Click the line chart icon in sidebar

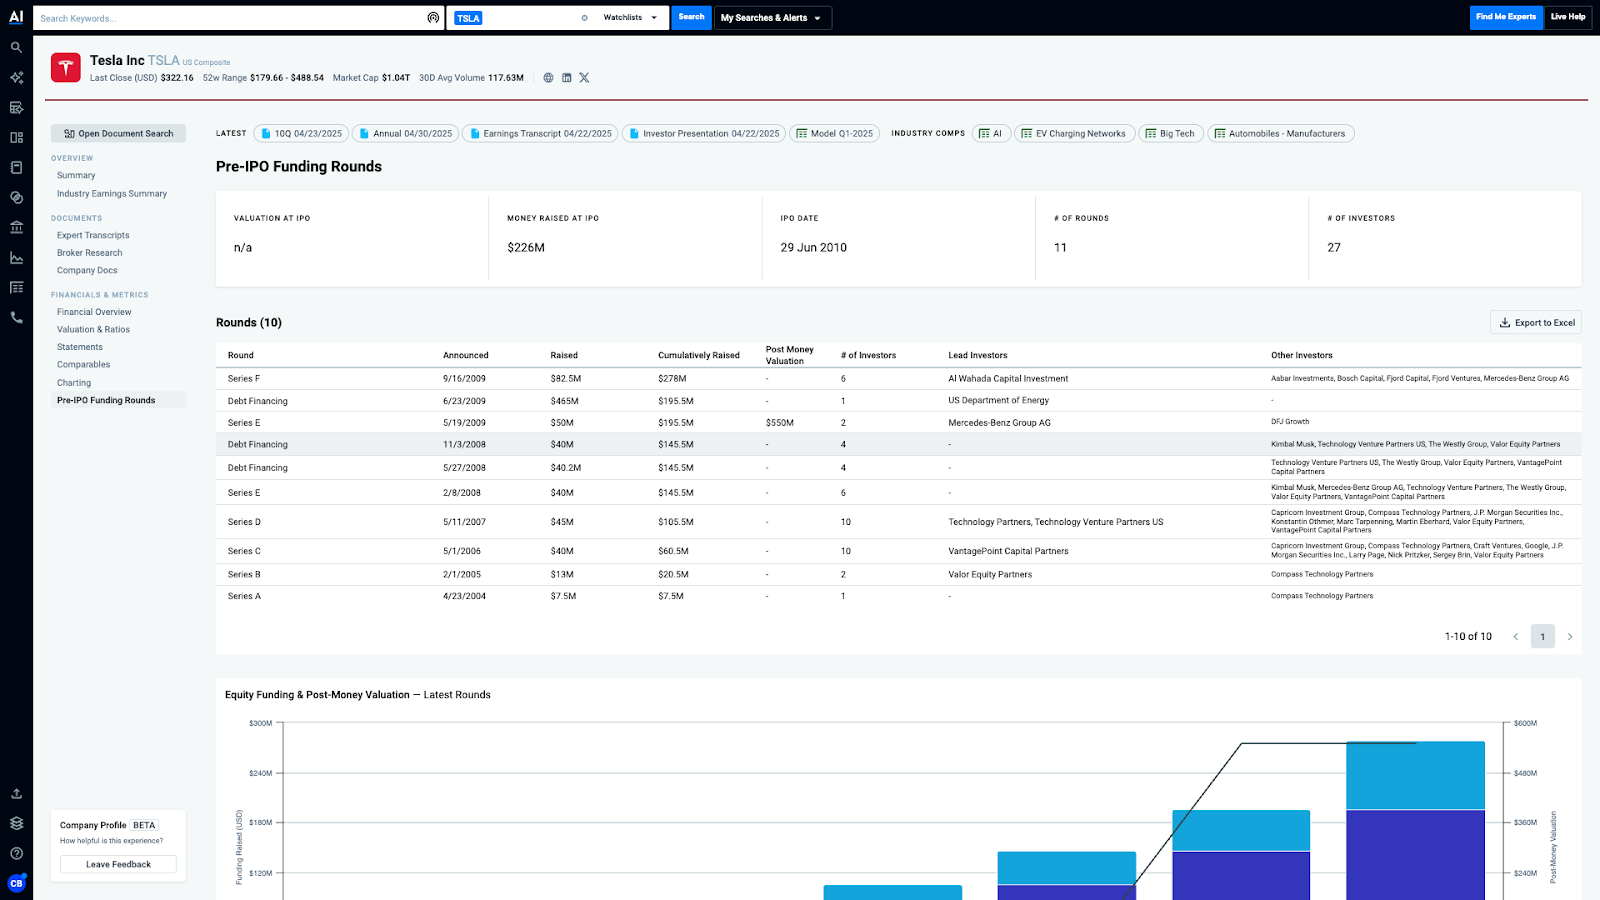pyautogui.click(x=16, y=257)
